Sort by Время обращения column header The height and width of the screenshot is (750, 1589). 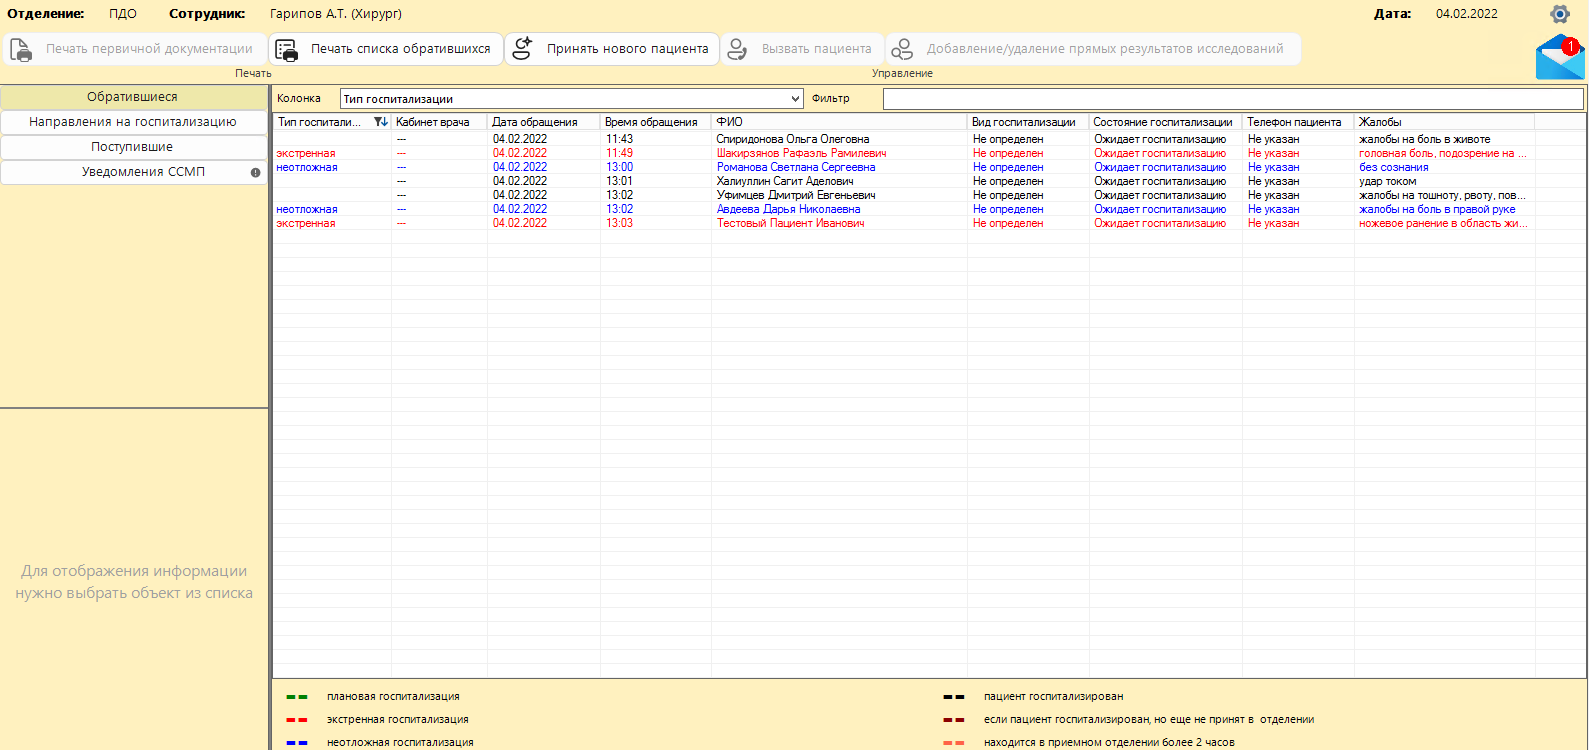click(655, 122)
